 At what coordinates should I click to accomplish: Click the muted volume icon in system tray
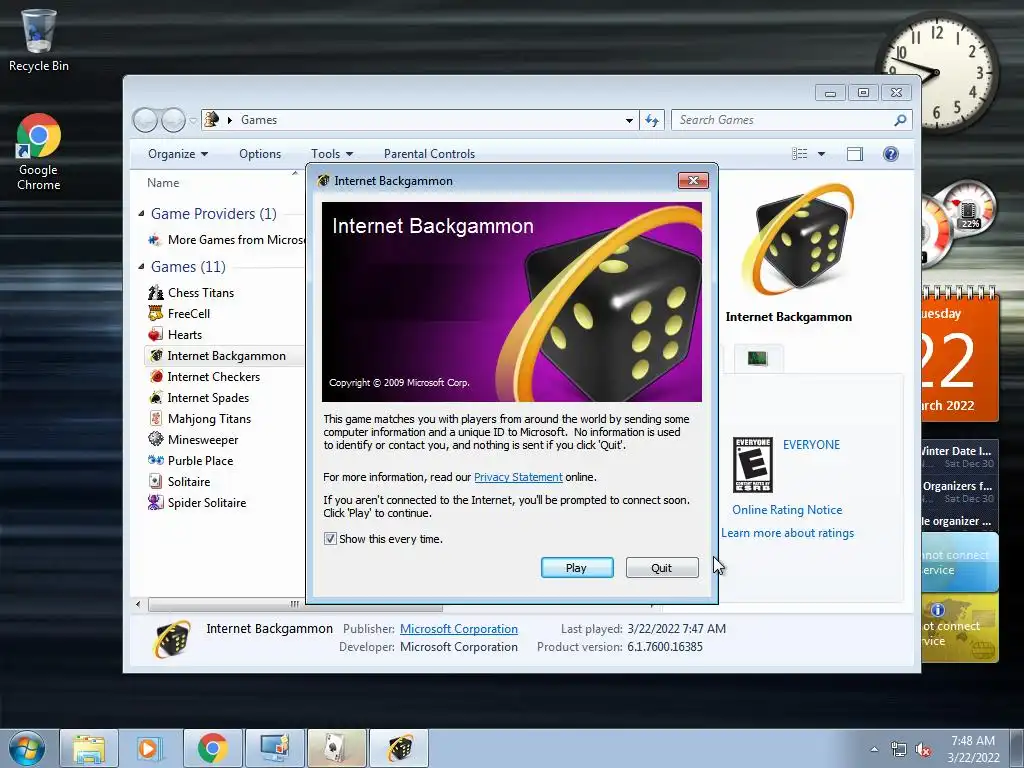click(923, 750)
